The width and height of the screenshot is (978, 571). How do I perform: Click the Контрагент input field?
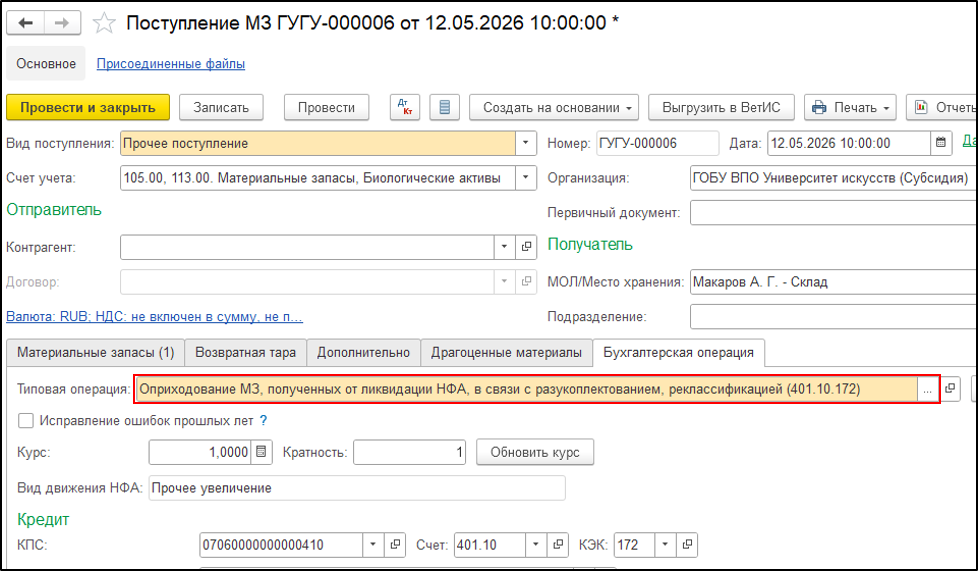pos(307,246)
